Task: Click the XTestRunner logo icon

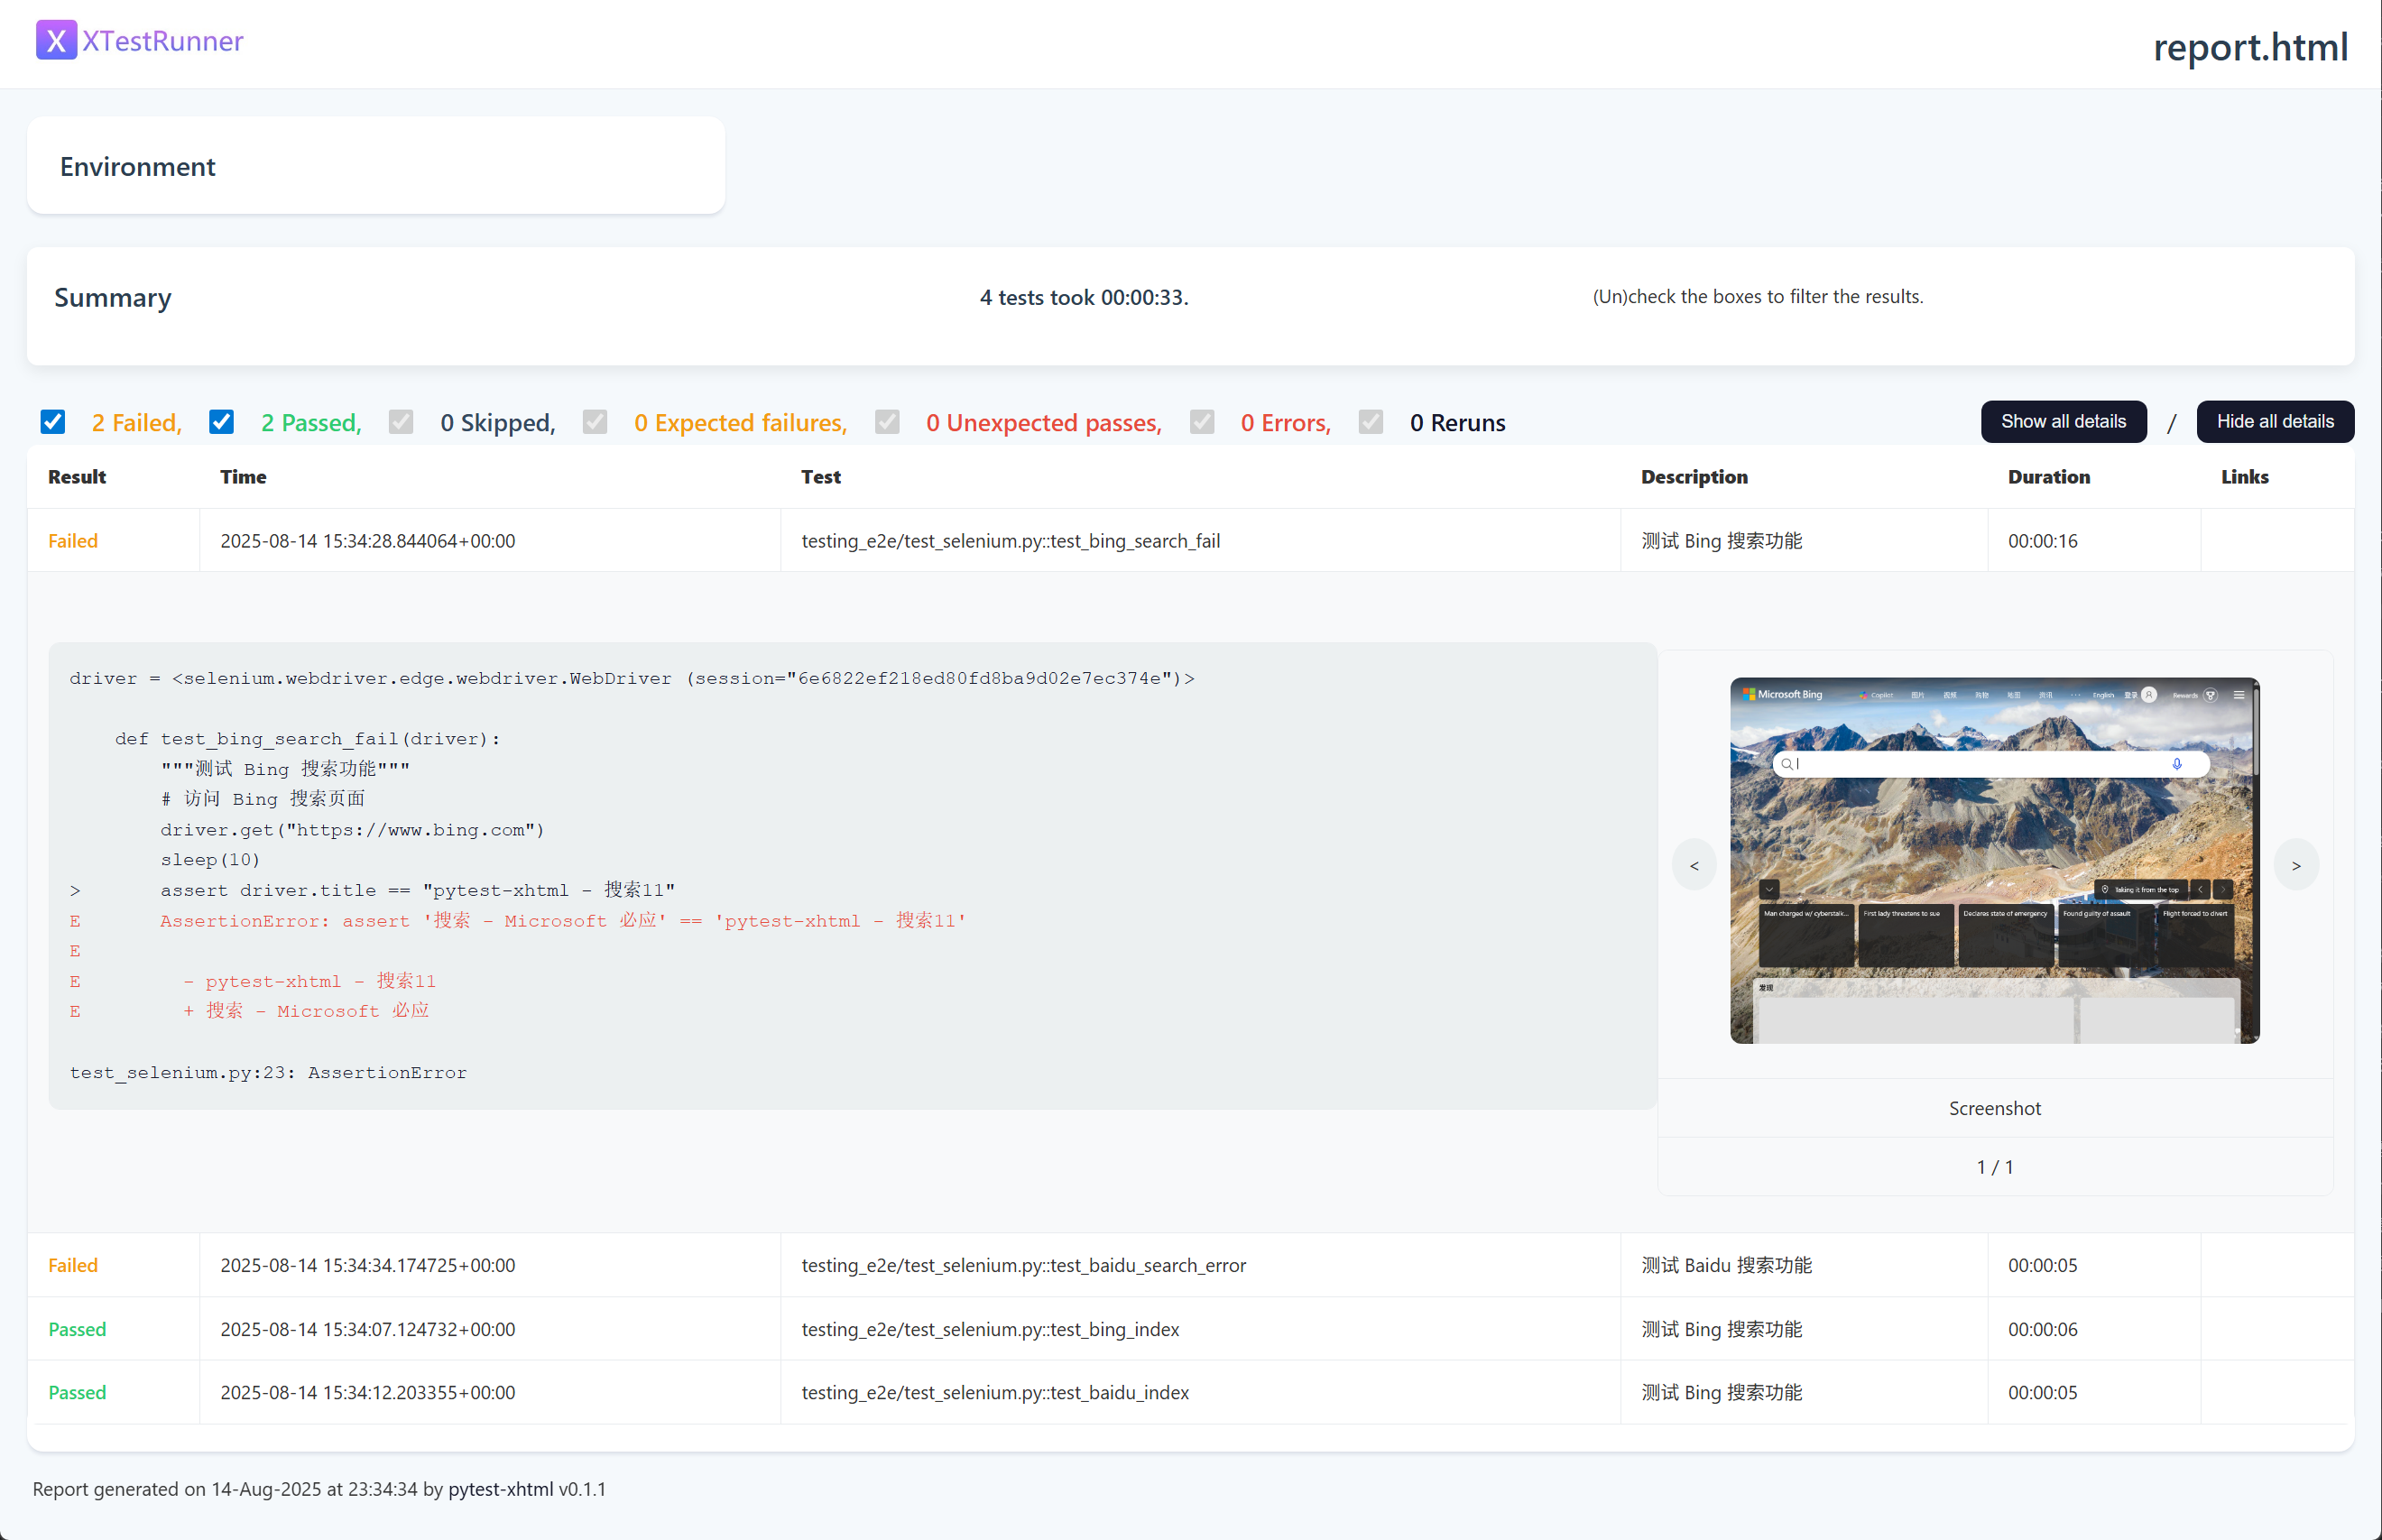Action: click(56, 41)
